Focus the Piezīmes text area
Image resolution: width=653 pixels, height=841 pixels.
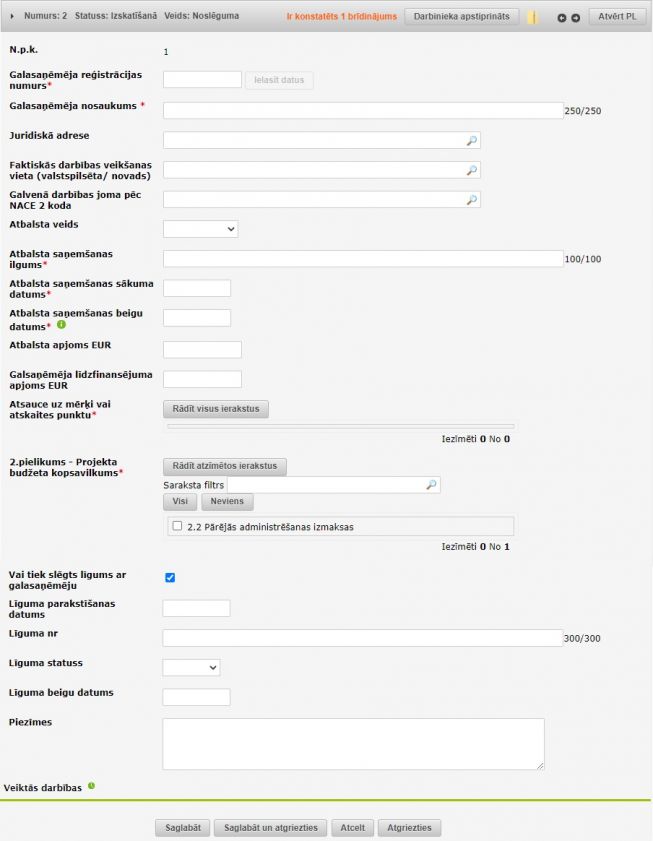353,744
